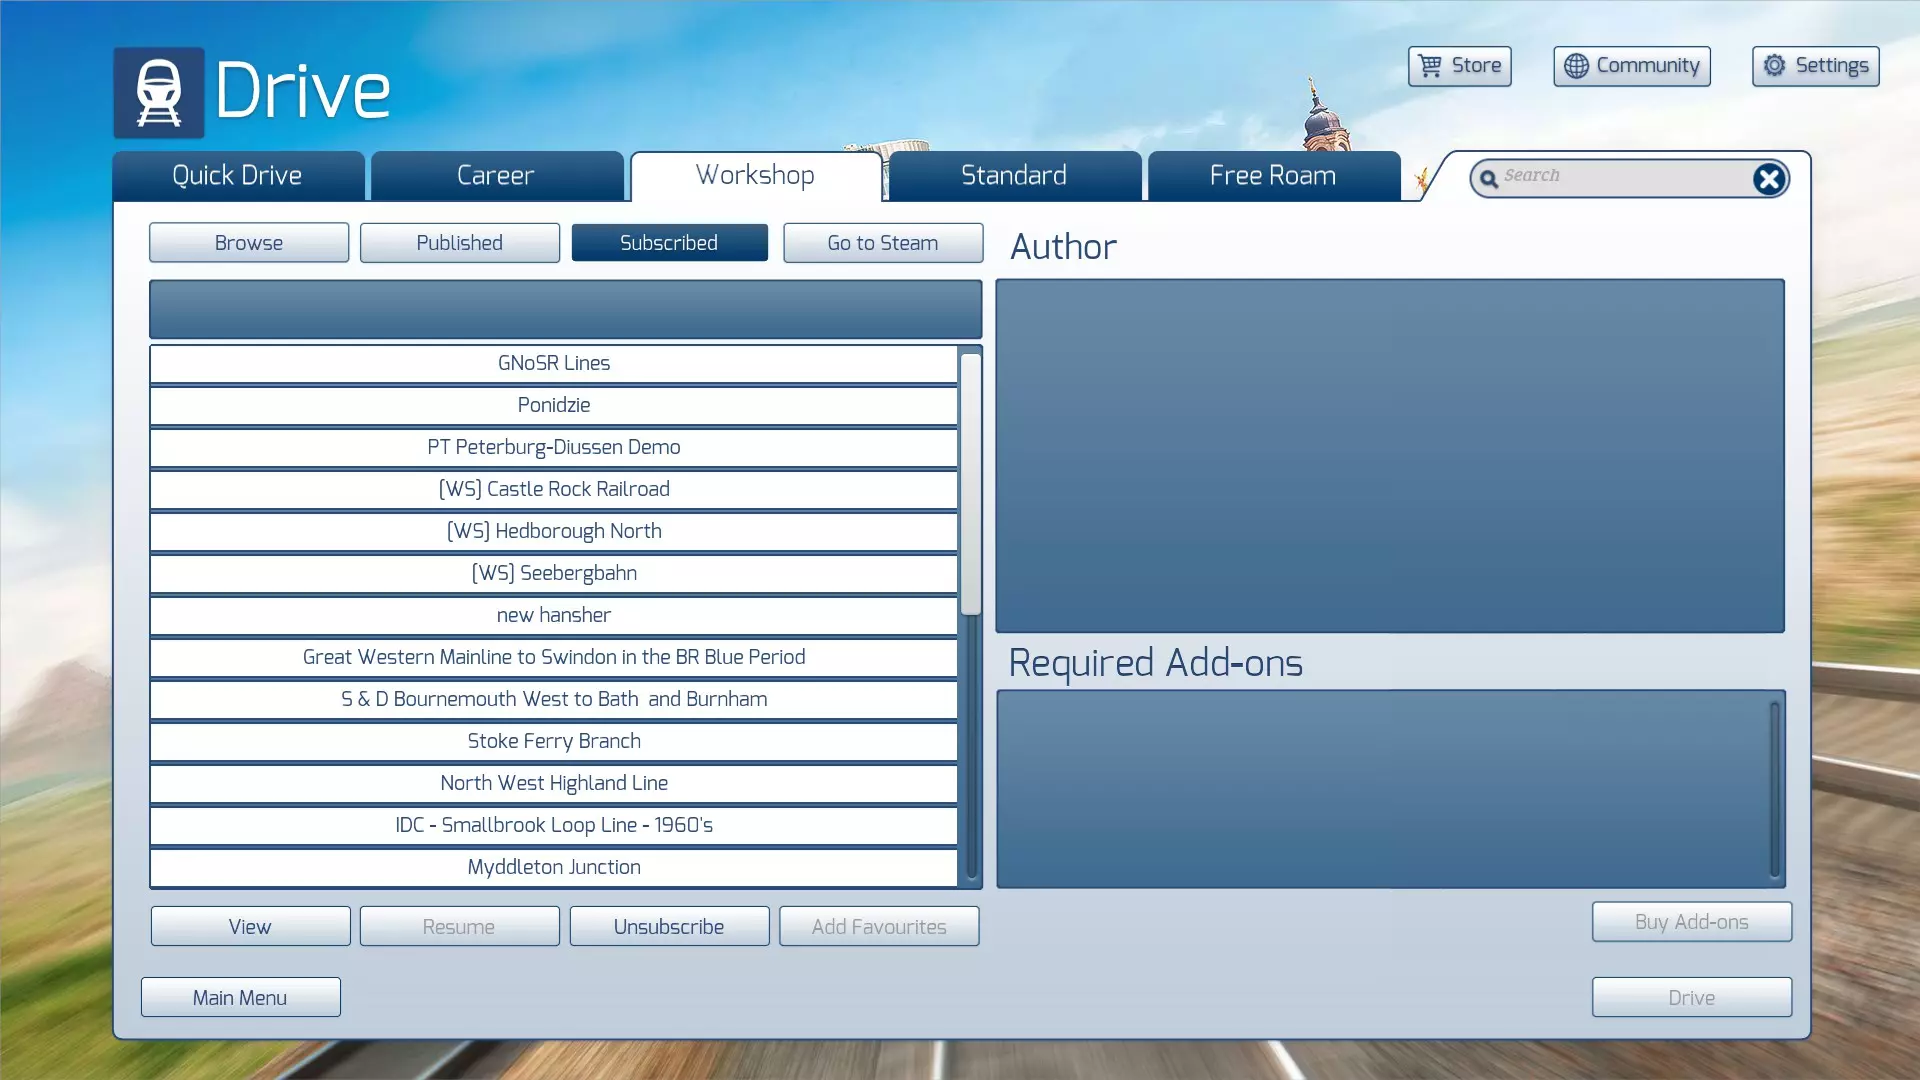1920x1080 pixels.
Task: Toggle the Subscribed filter button
Action: click(x=669, y=243)
